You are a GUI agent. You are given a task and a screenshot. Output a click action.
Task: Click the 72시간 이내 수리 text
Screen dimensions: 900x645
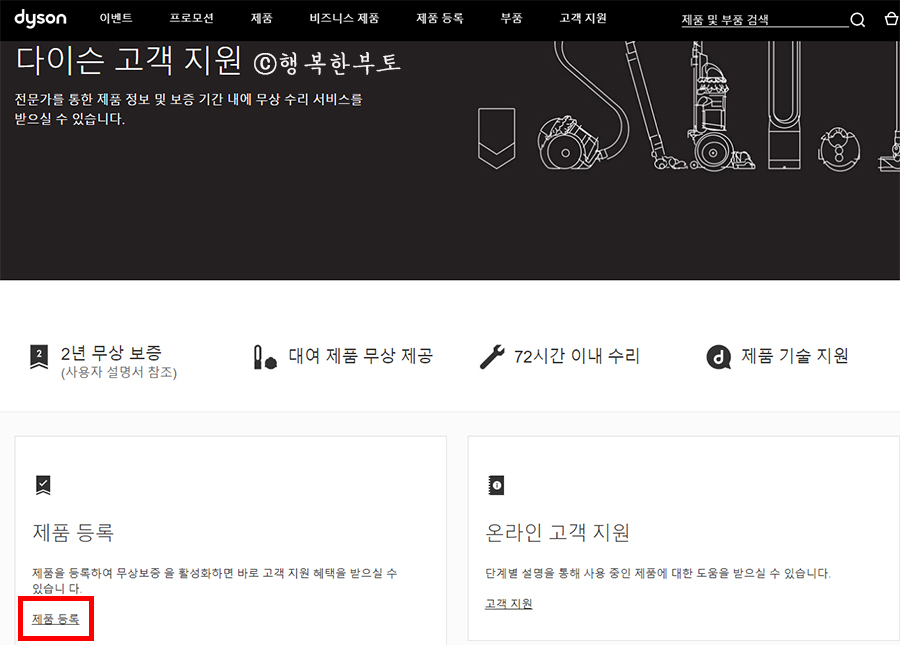click(576, 356)
